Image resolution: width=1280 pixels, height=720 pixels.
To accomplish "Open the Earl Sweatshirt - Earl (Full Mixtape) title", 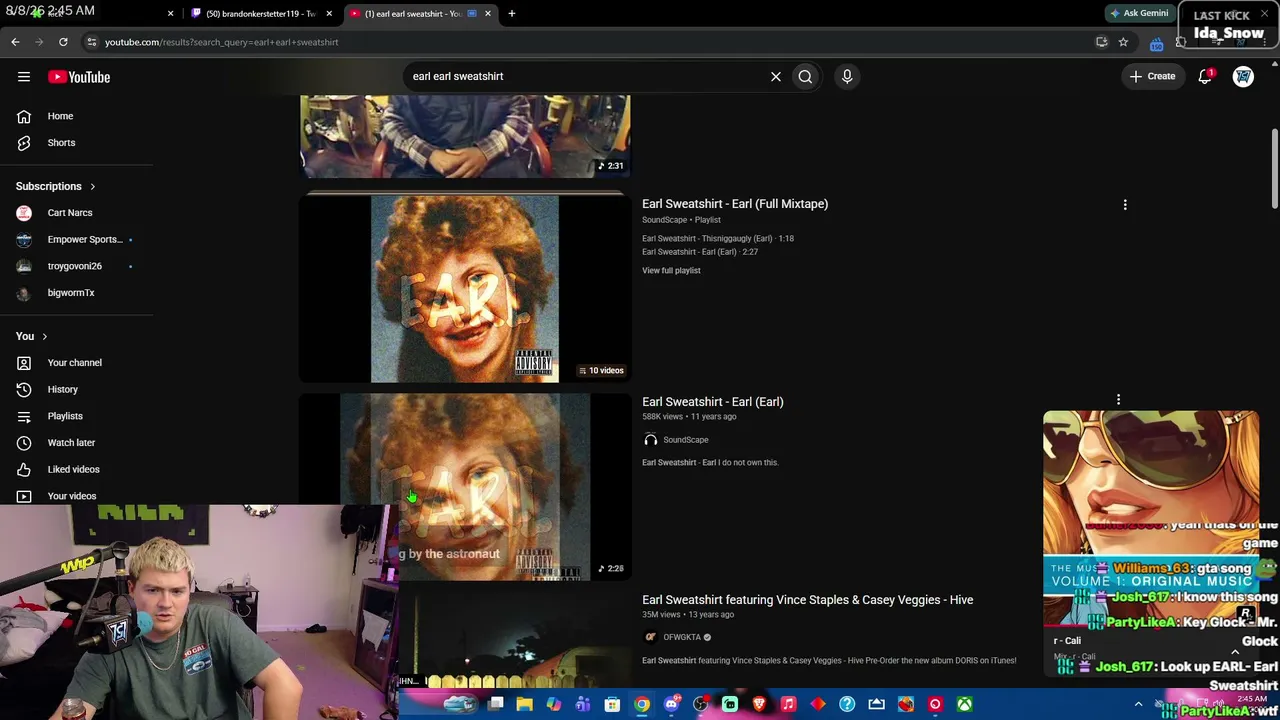I will [x=735, y=204].
